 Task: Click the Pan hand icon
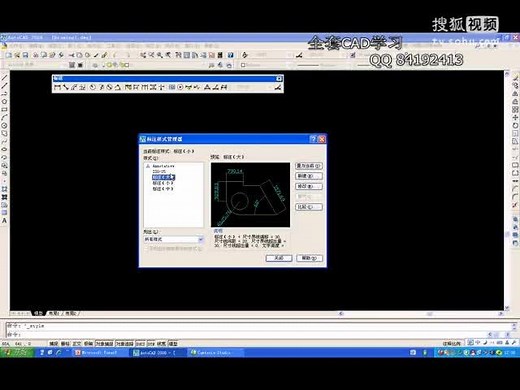pos(143,55)
